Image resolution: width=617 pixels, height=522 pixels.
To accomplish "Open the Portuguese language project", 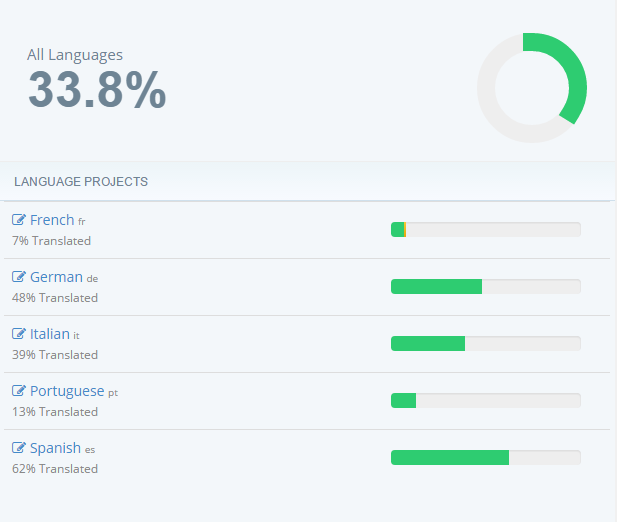I will pos(67,391).
